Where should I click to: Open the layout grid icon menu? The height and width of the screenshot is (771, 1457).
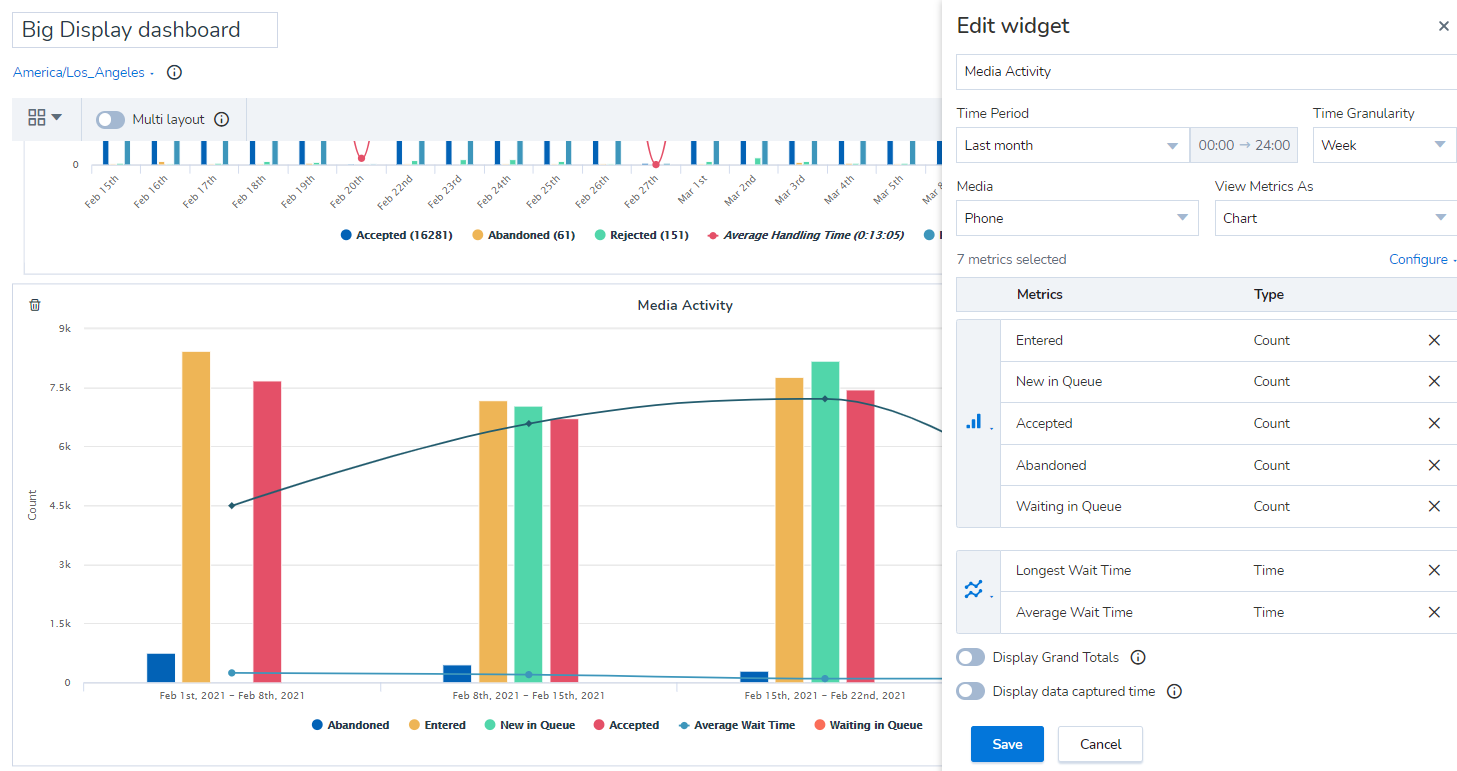(45, 118)
